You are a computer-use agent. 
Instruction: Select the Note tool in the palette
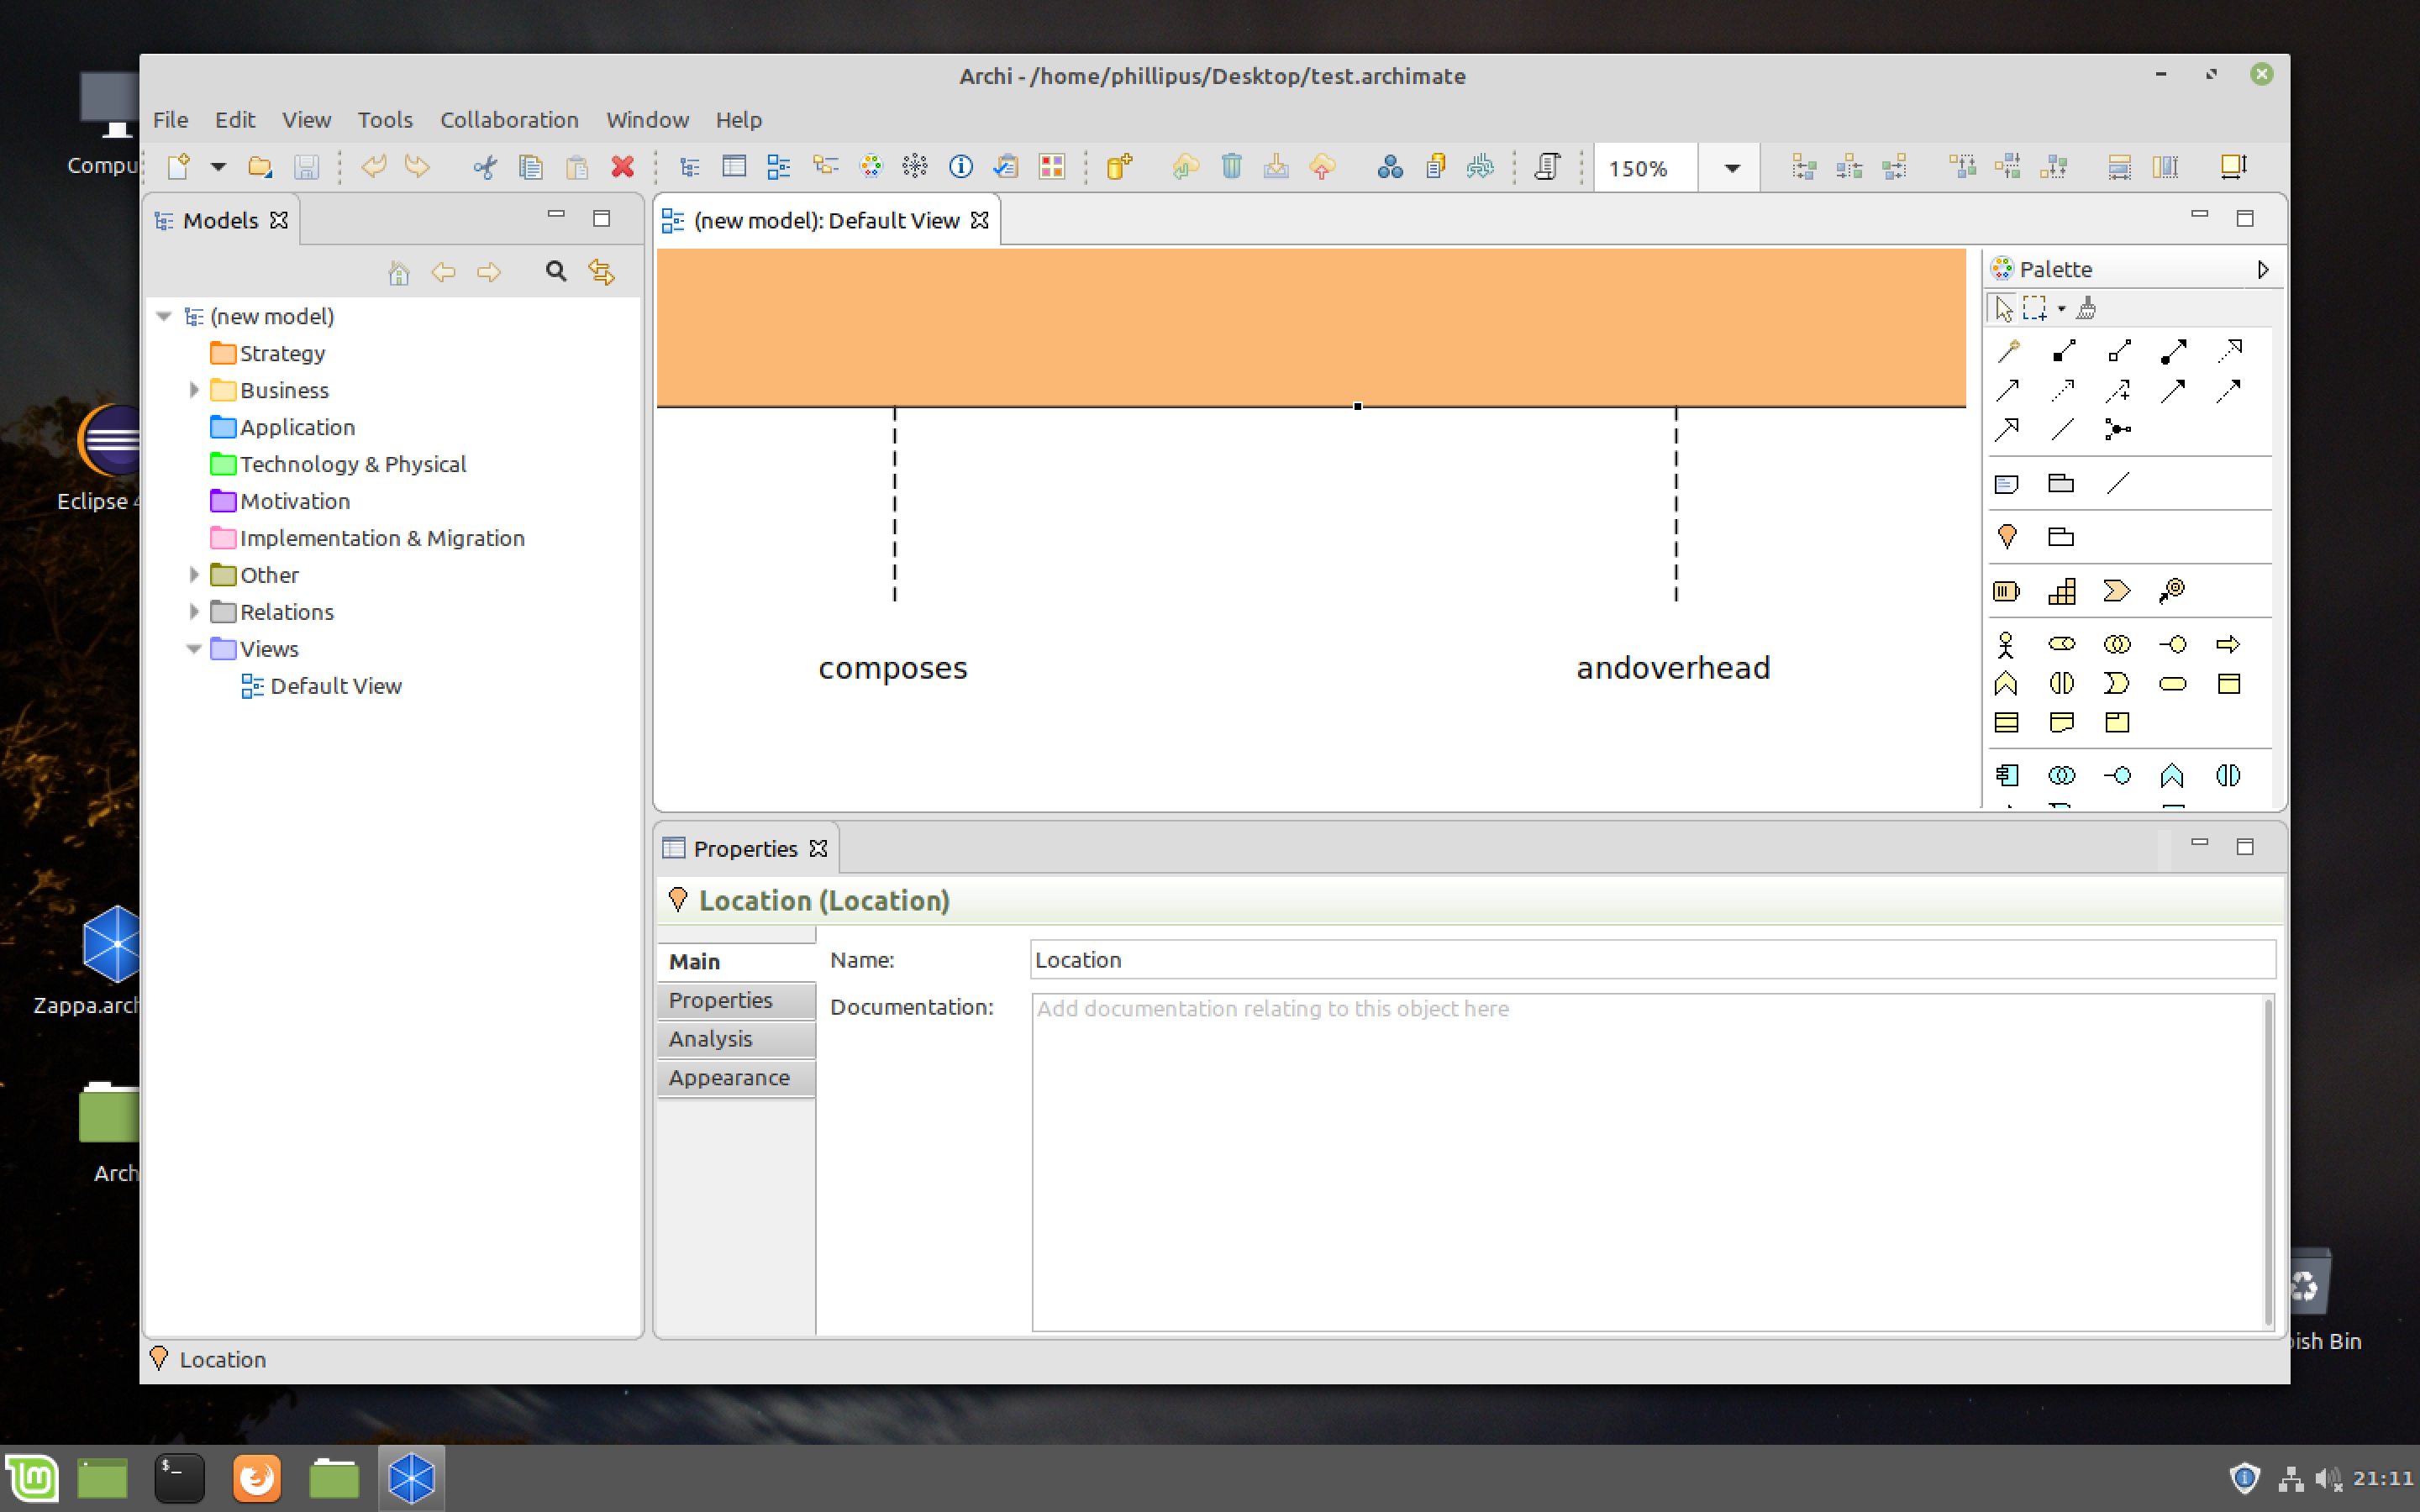coord(2007,483)
